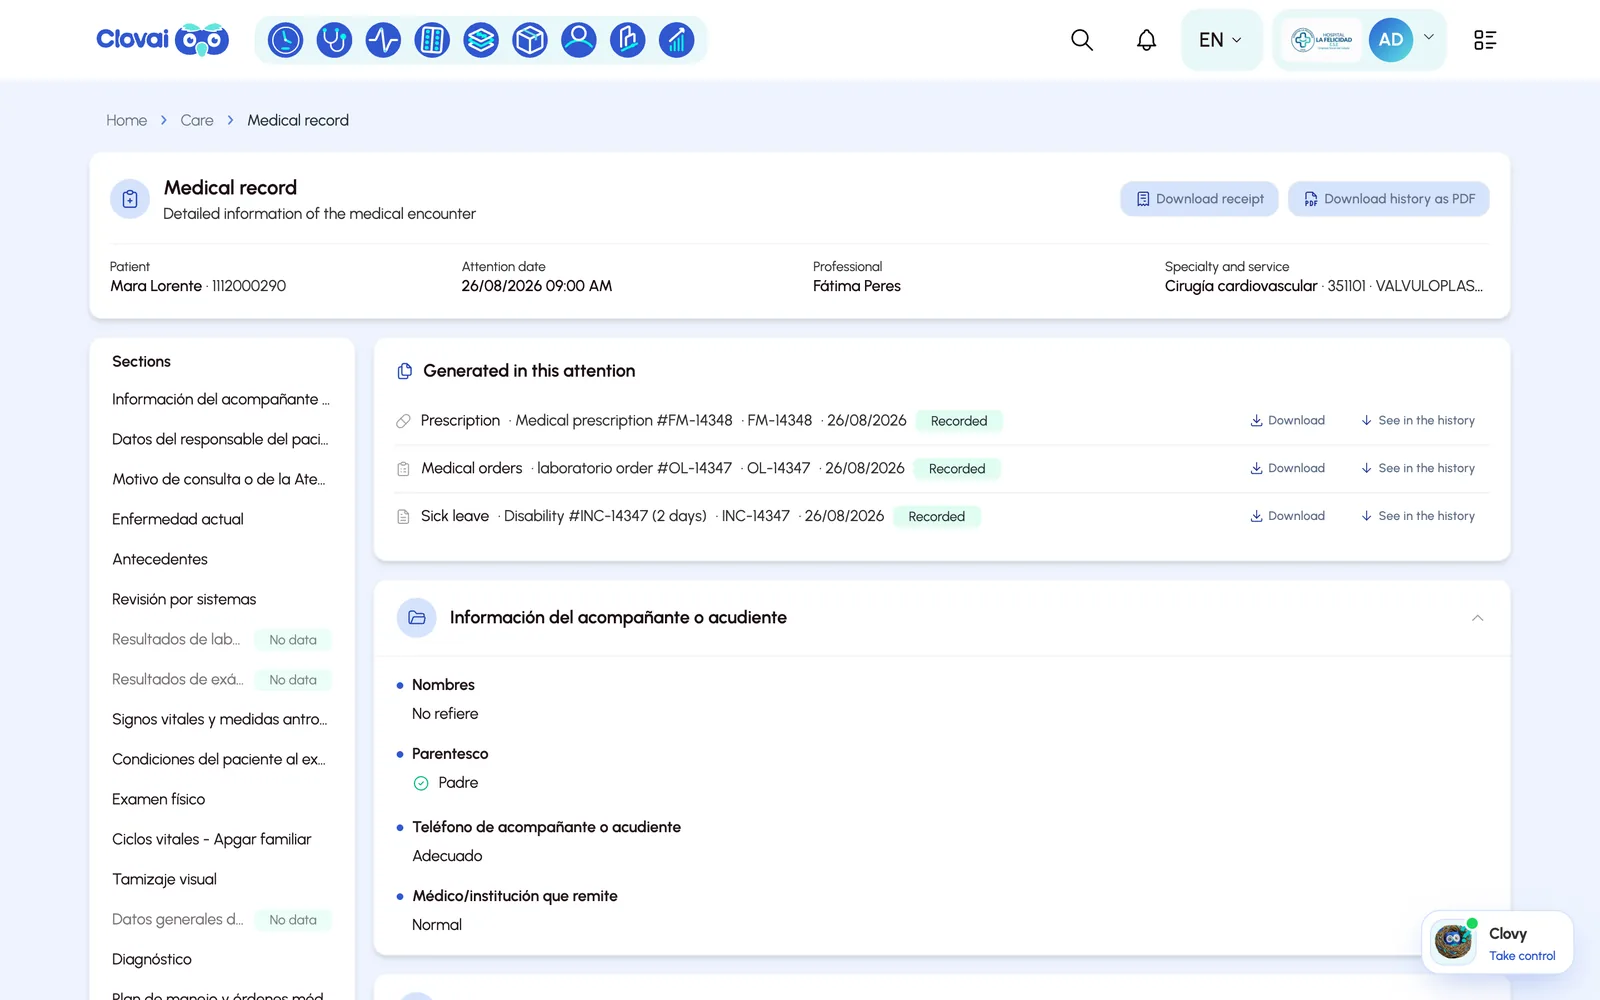Open the building module icon
Viewport: 1600px width, 1000px height.
(628, 40)
